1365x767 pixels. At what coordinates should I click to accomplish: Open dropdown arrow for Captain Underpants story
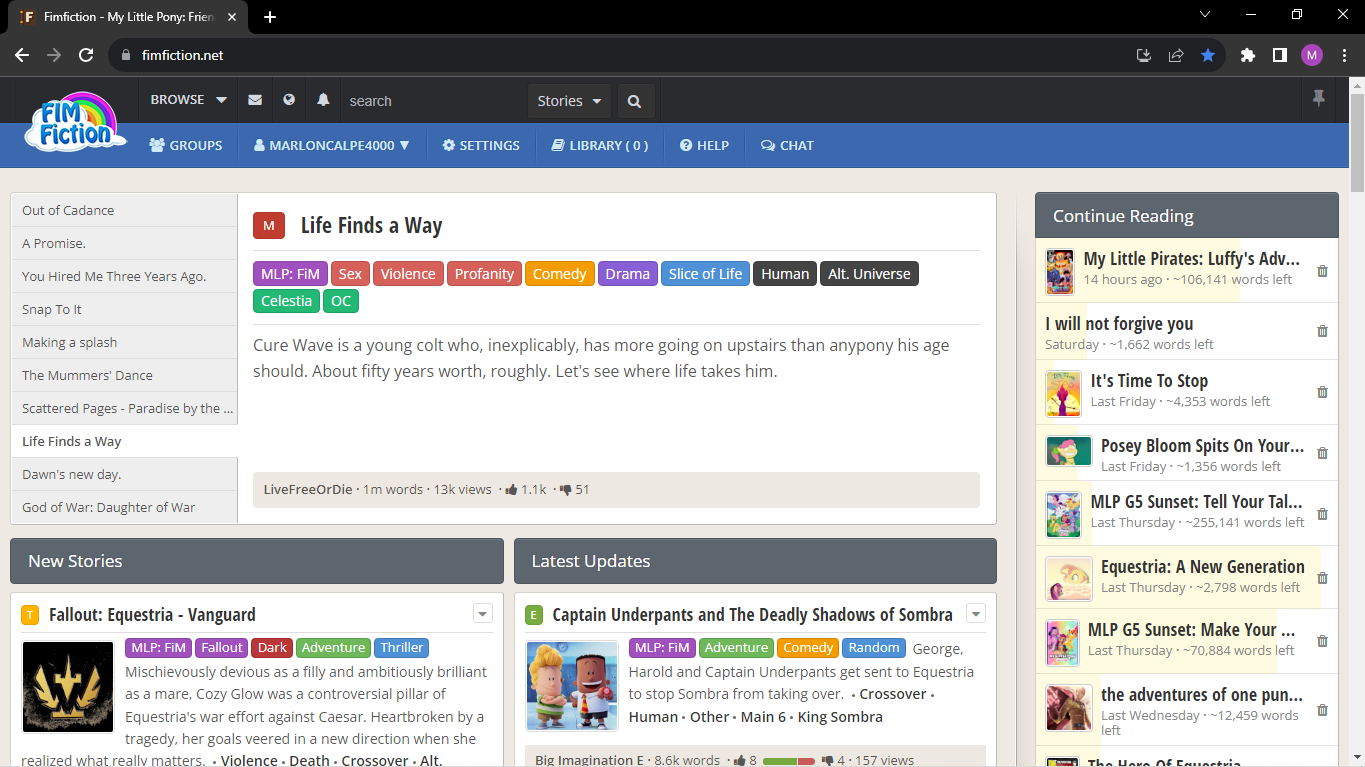976,614
